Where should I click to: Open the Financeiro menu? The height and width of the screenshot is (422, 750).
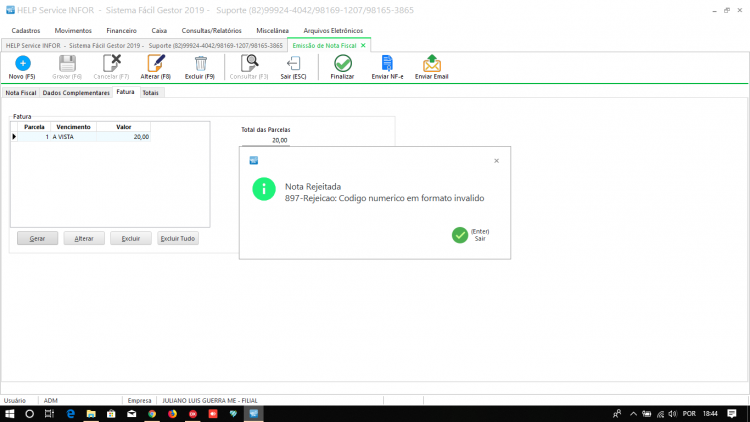[121, 31]
